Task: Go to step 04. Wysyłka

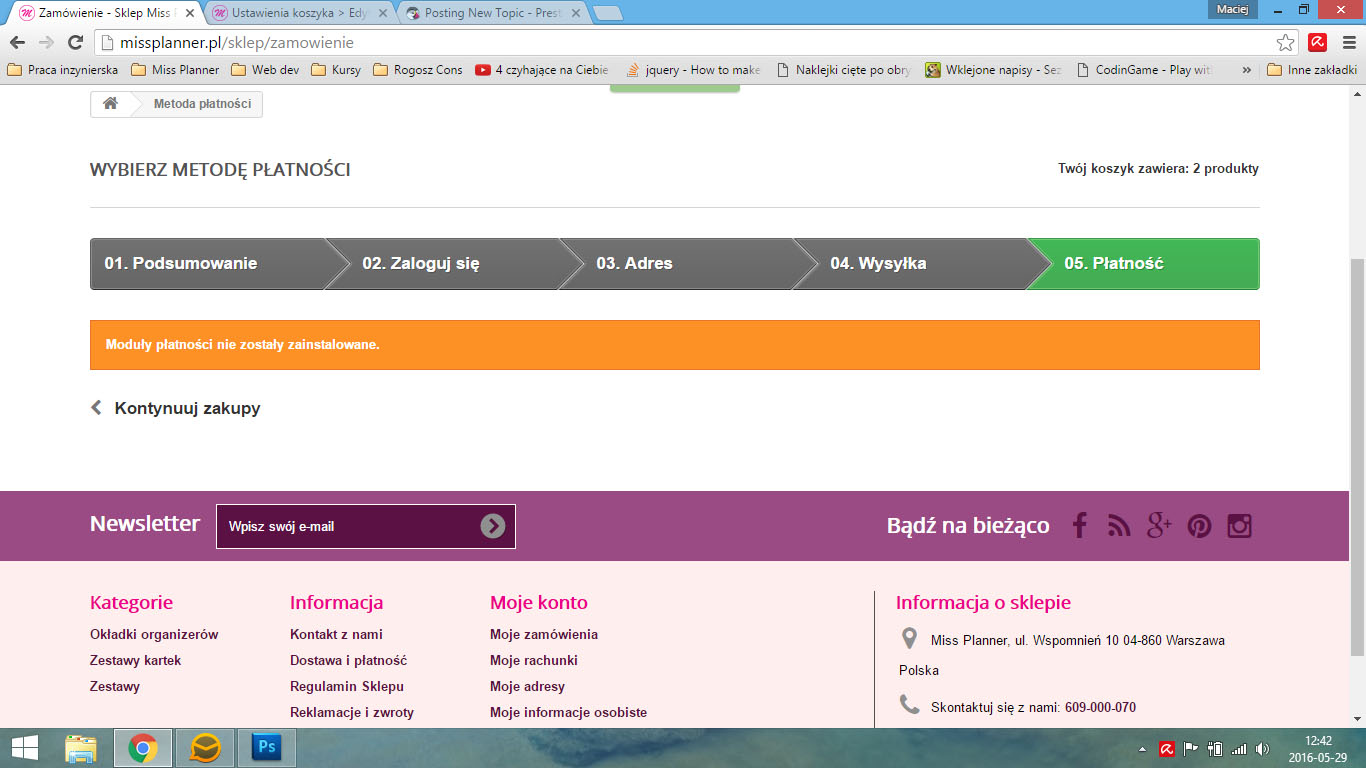Action: pyautogui.click(x=909, y=264)
